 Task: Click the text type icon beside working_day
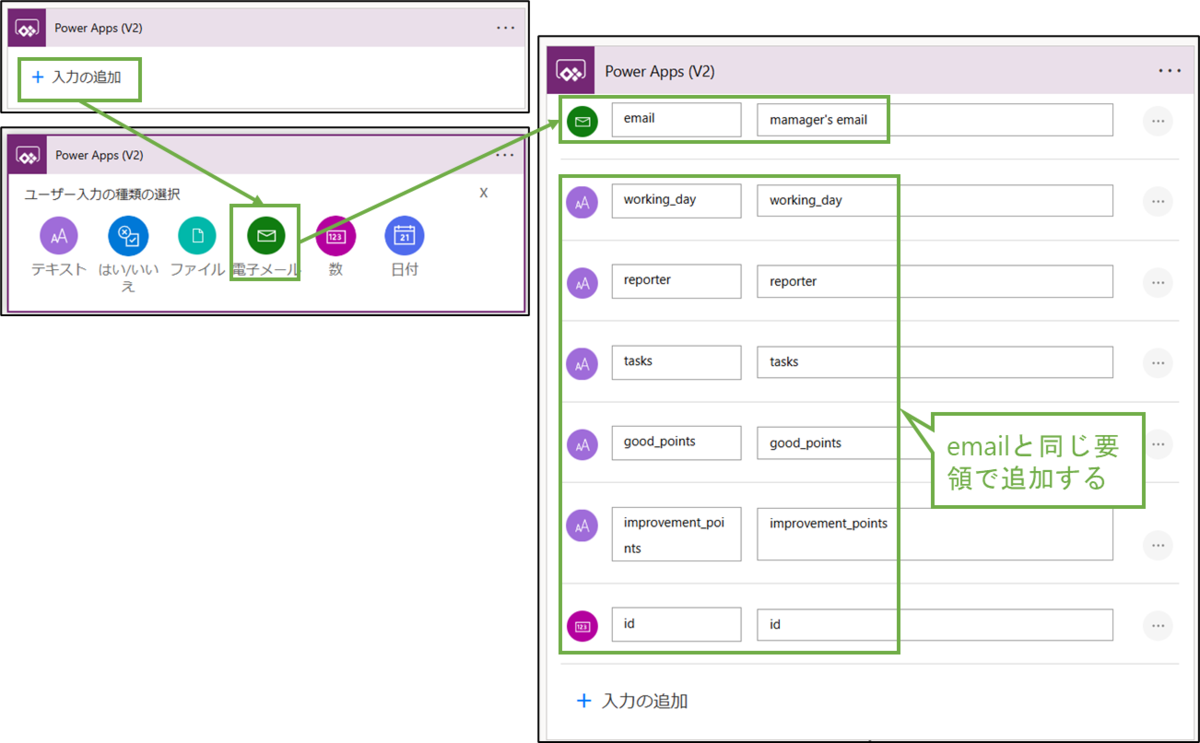pyautogui.click(x=582, y=202)
